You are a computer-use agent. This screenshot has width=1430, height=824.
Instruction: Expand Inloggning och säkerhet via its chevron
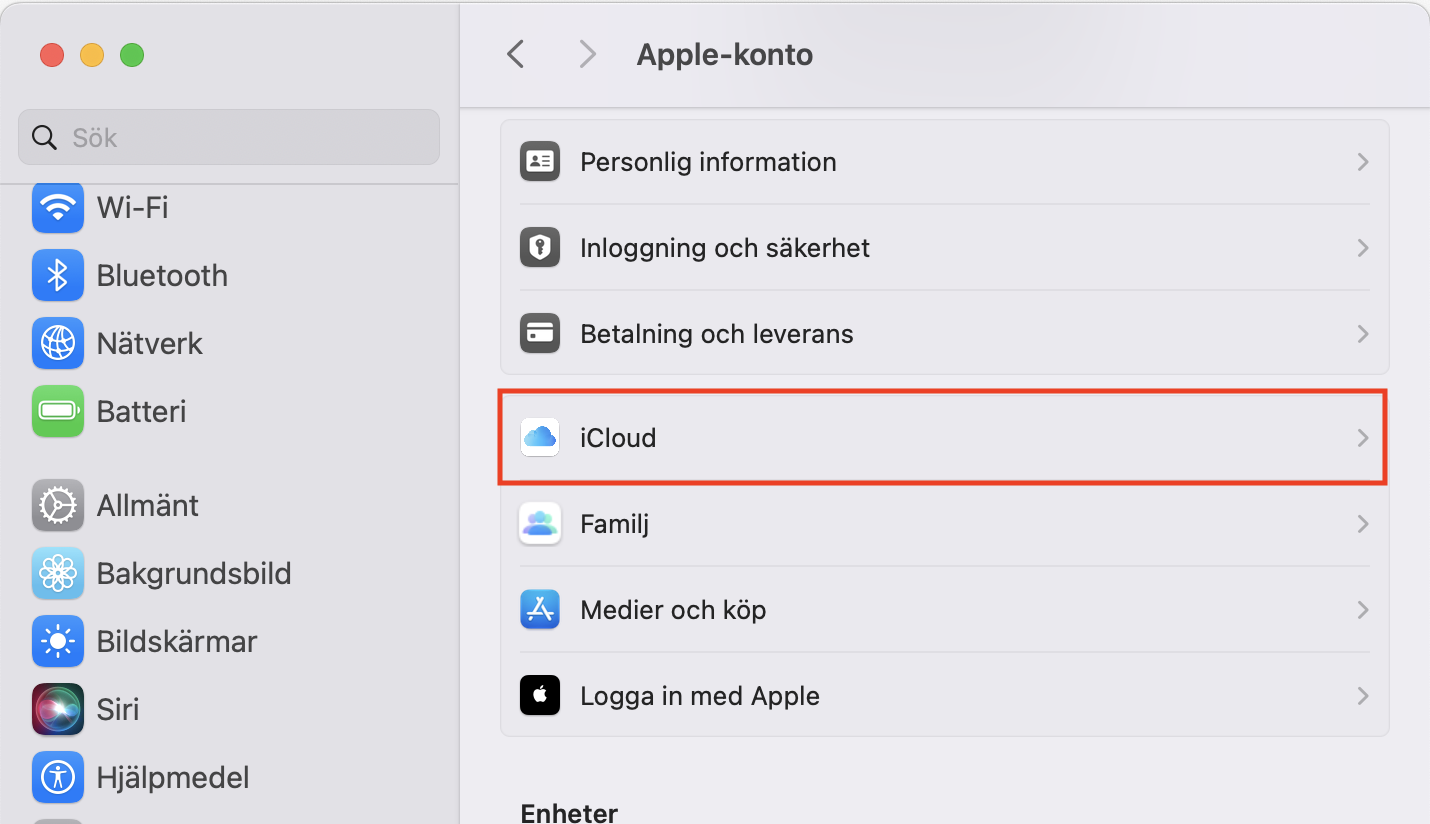click(x=1363, y=248)
